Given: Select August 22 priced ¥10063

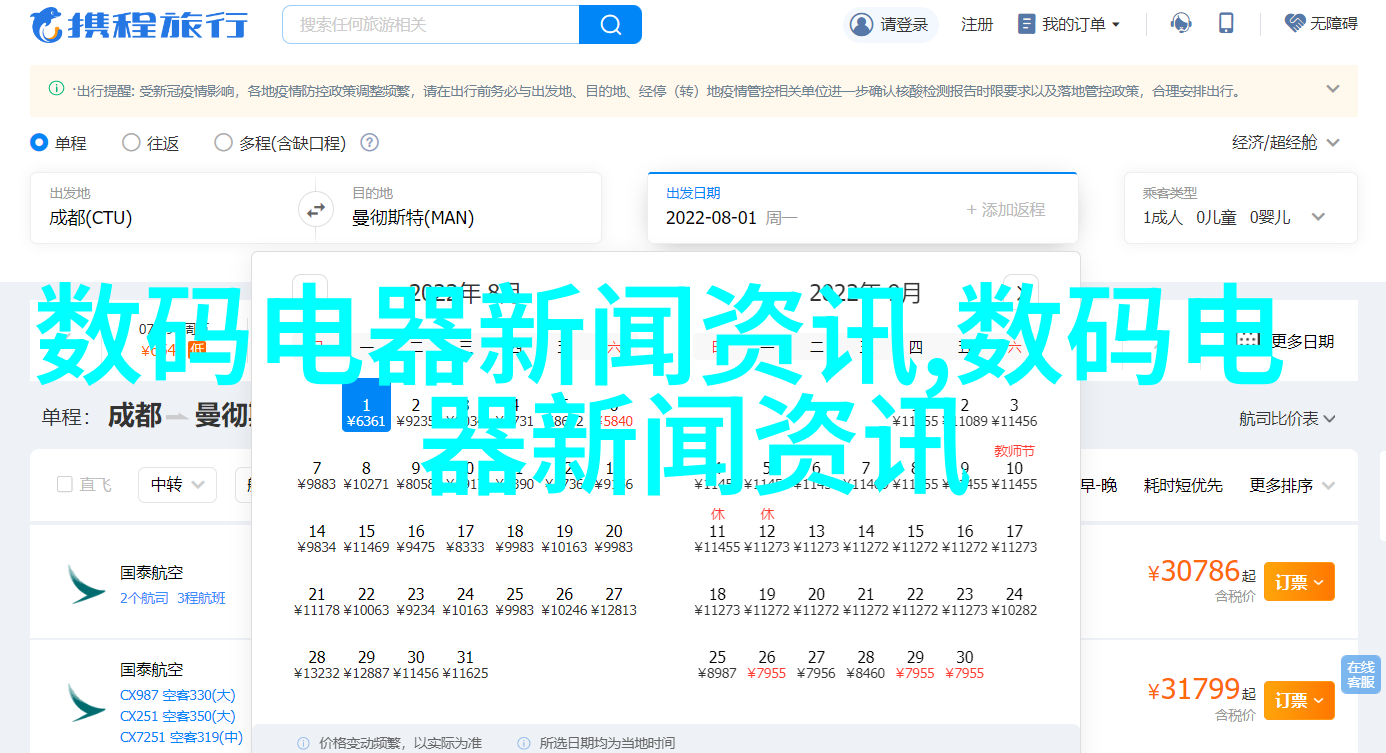Looking at the screenshot, I should coord(366,601).
